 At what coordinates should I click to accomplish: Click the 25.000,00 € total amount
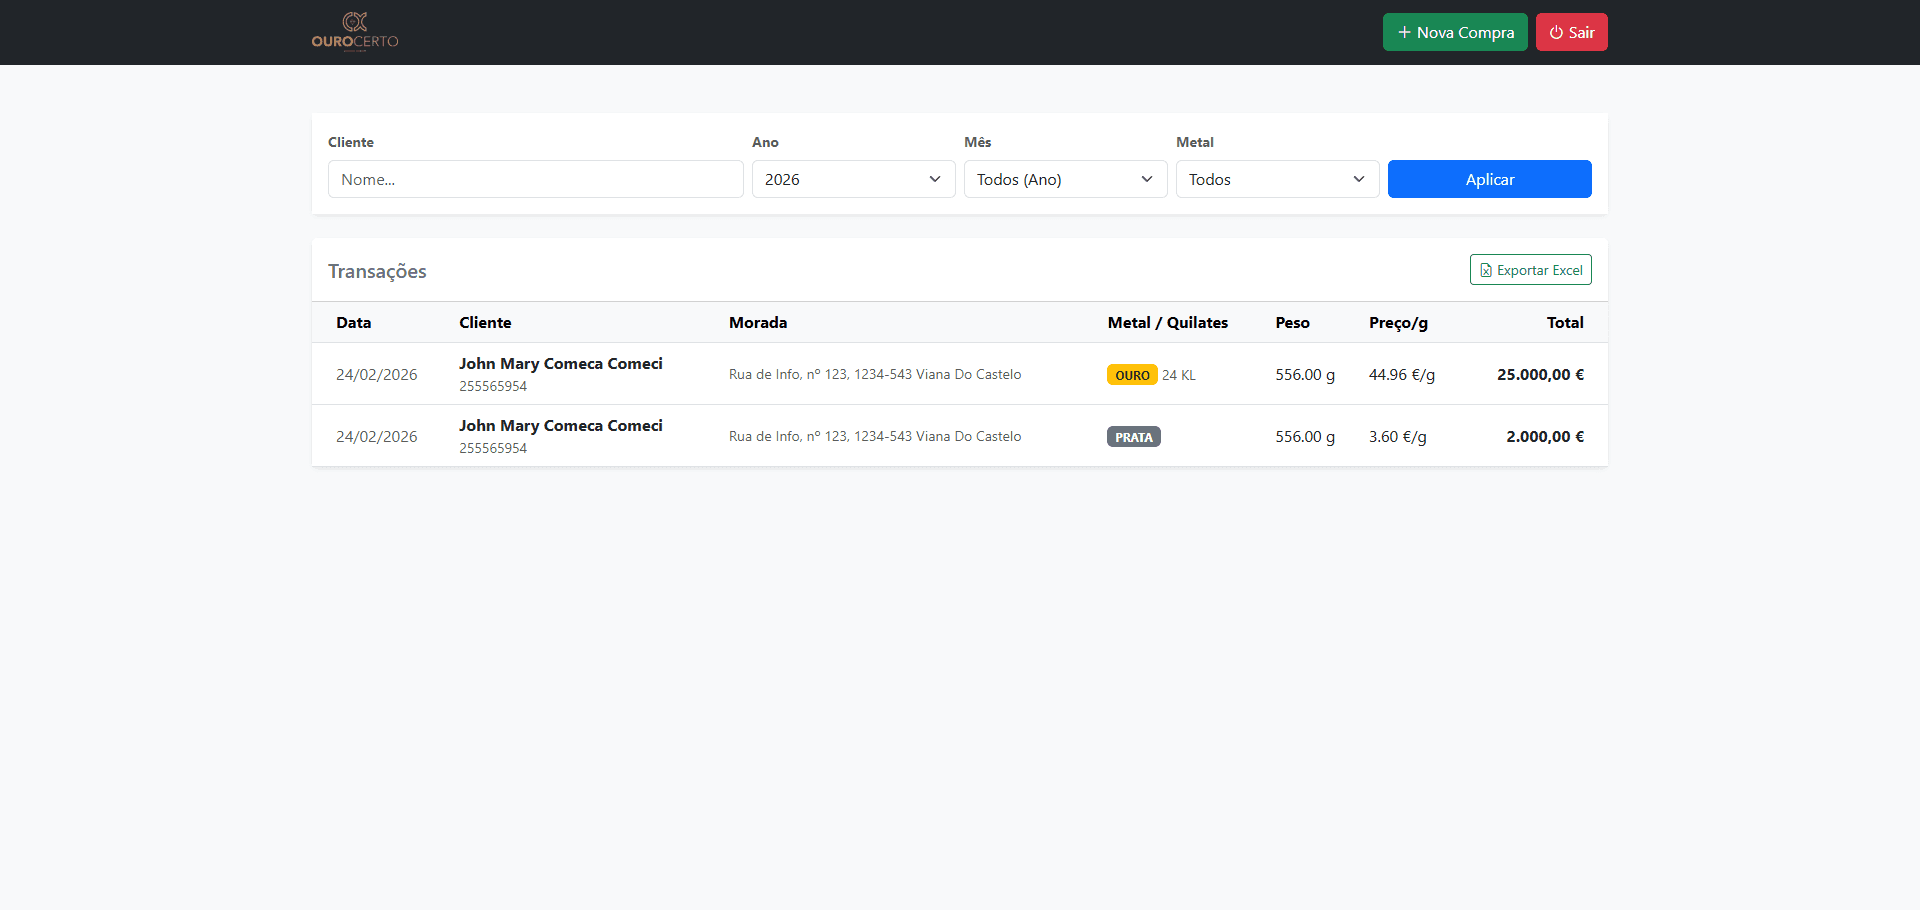click(x=1540, y=375)
